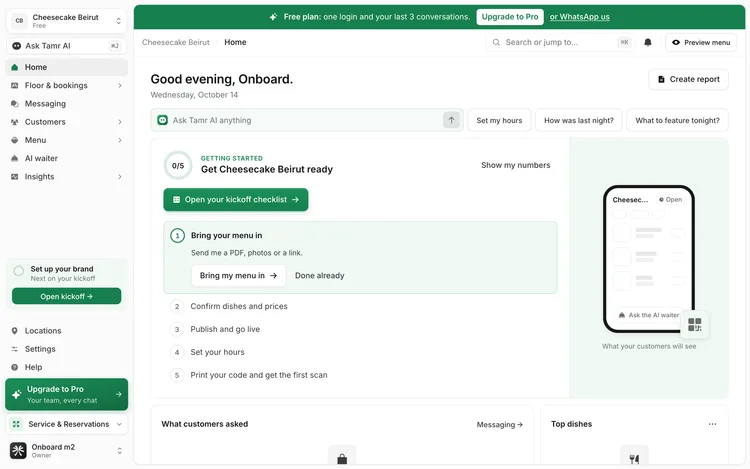750x469 pixels.
Task: Click the notifications bell icon
Action: coord(648,43)
